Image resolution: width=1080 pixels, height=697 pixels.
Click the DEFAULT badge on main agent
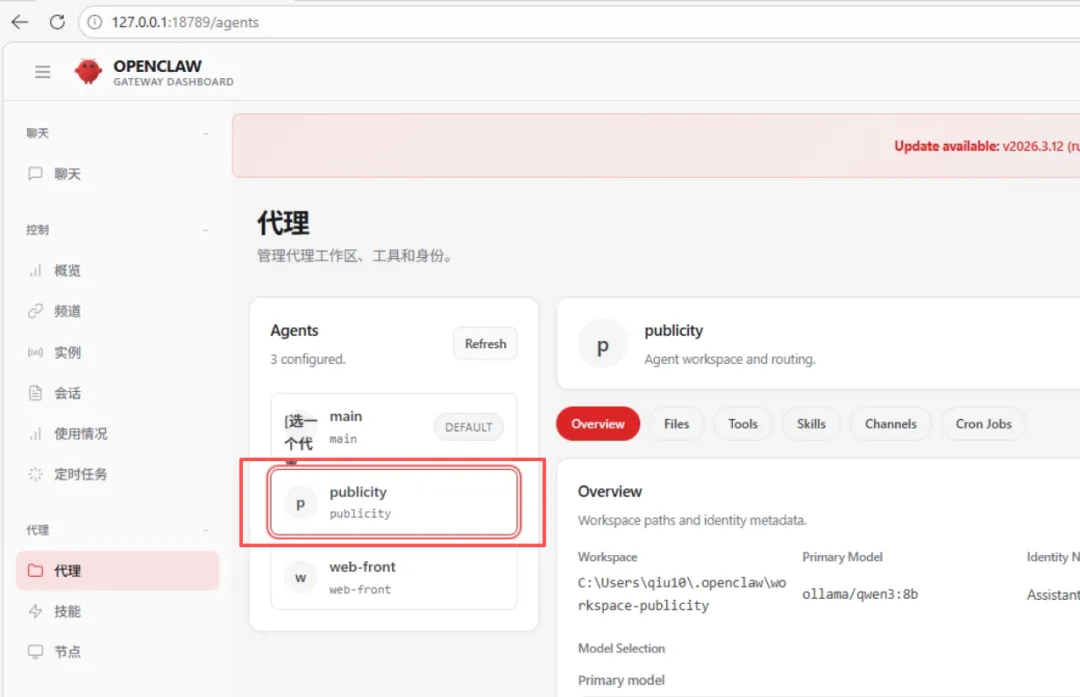click(468, 427)
